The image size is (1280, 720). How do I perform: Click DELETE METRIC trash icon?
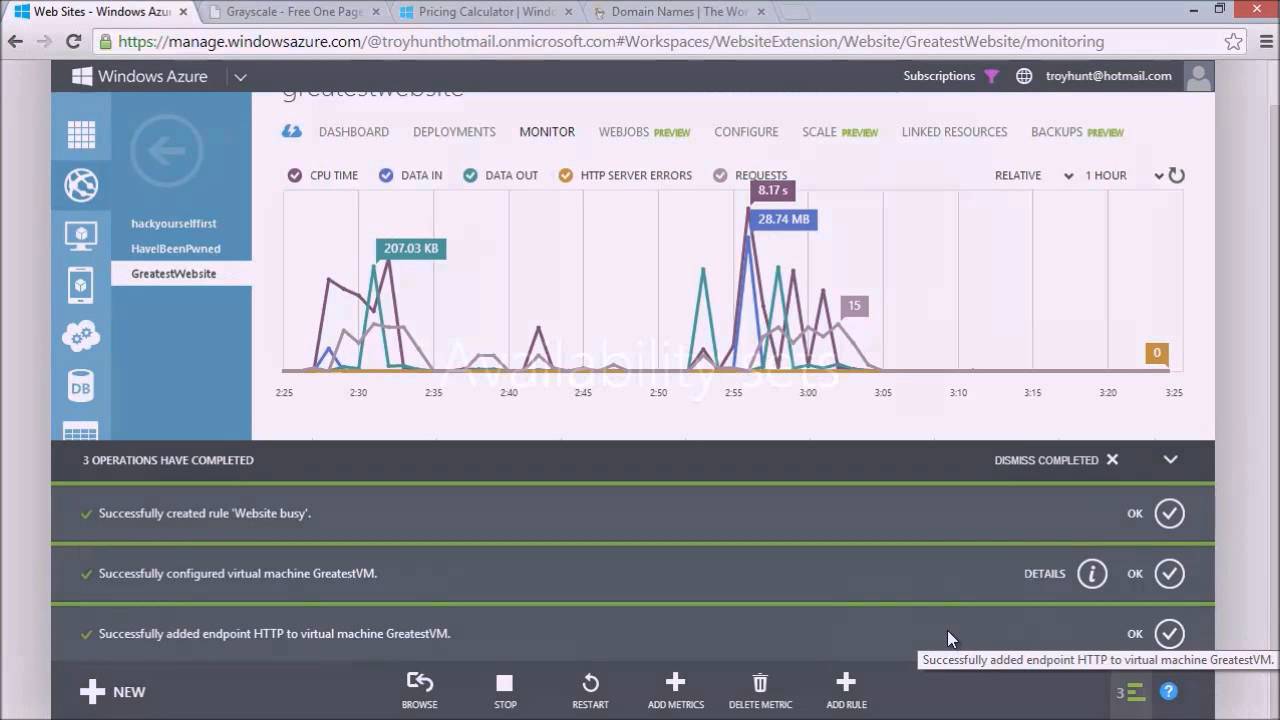point(760,683)
